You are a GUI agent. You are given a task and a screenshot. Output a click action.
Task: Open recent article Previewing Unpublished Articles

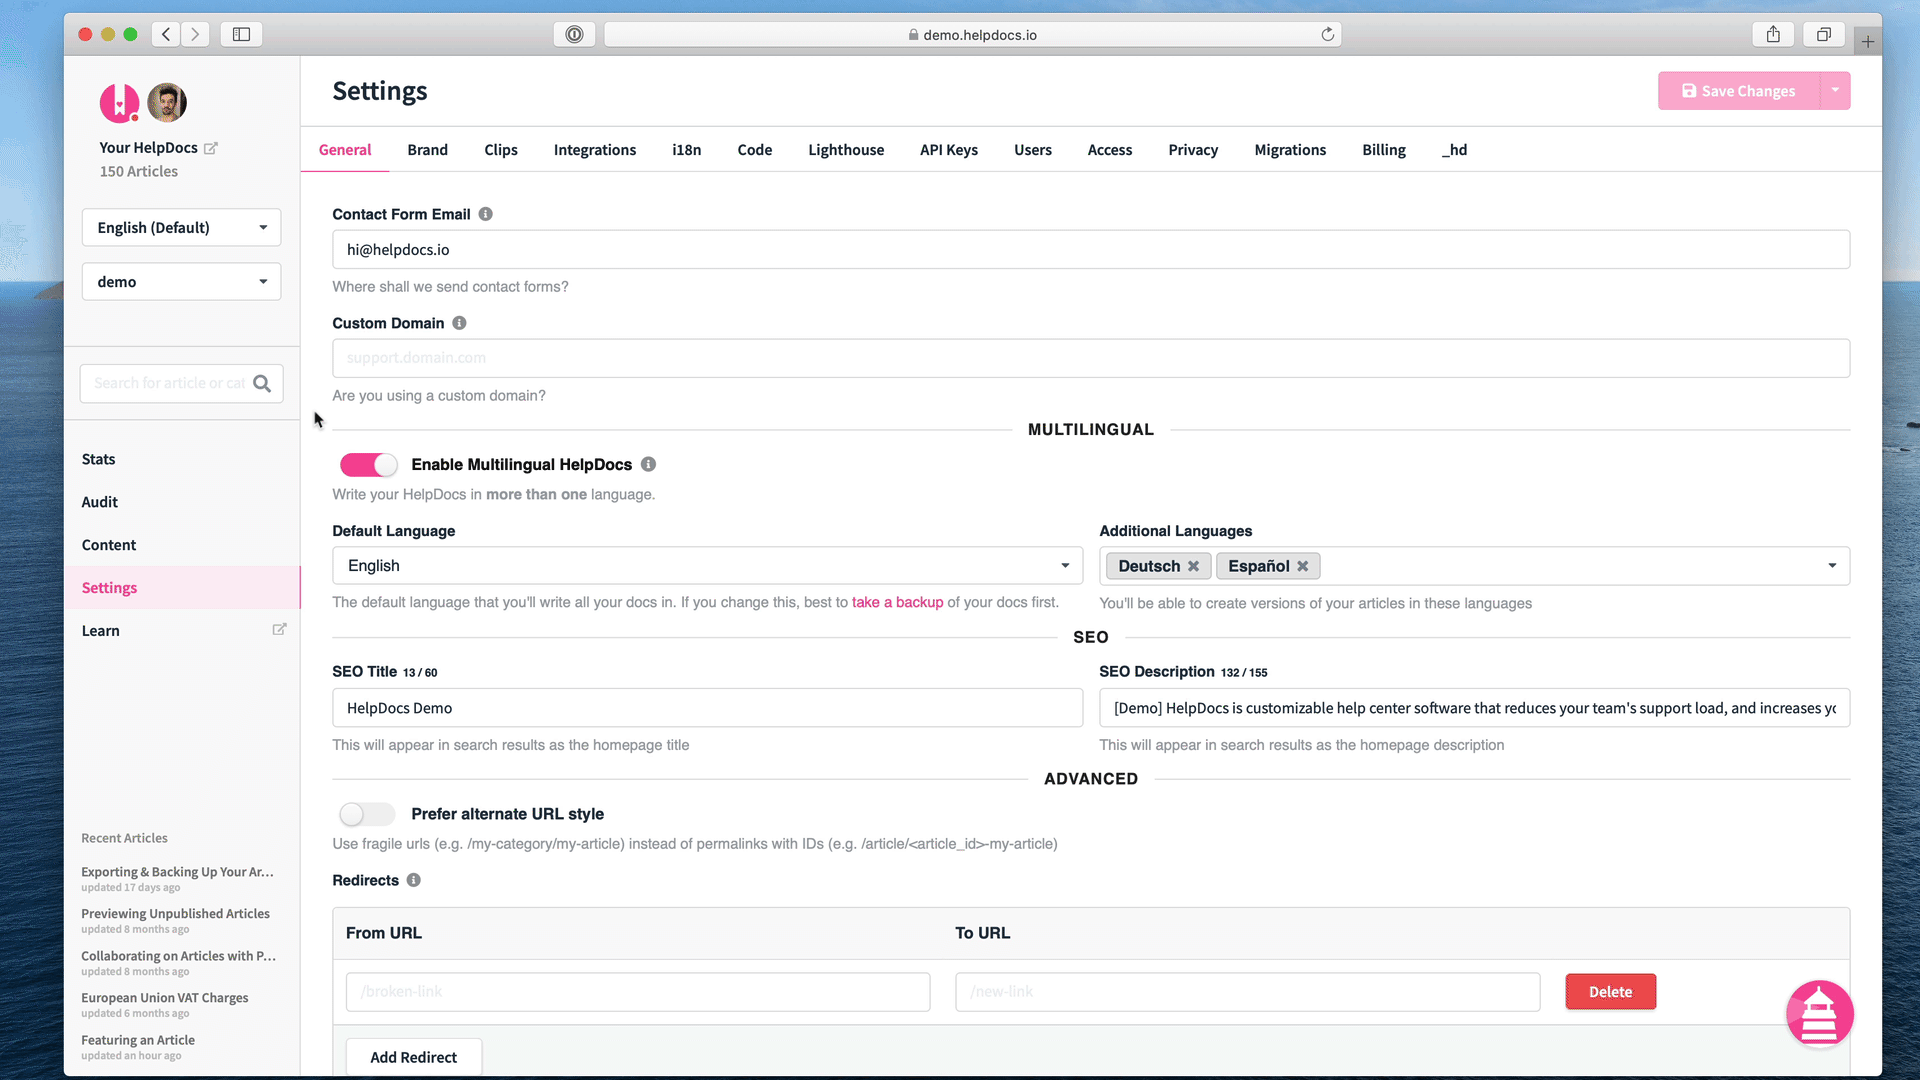(x=175, y=914)
